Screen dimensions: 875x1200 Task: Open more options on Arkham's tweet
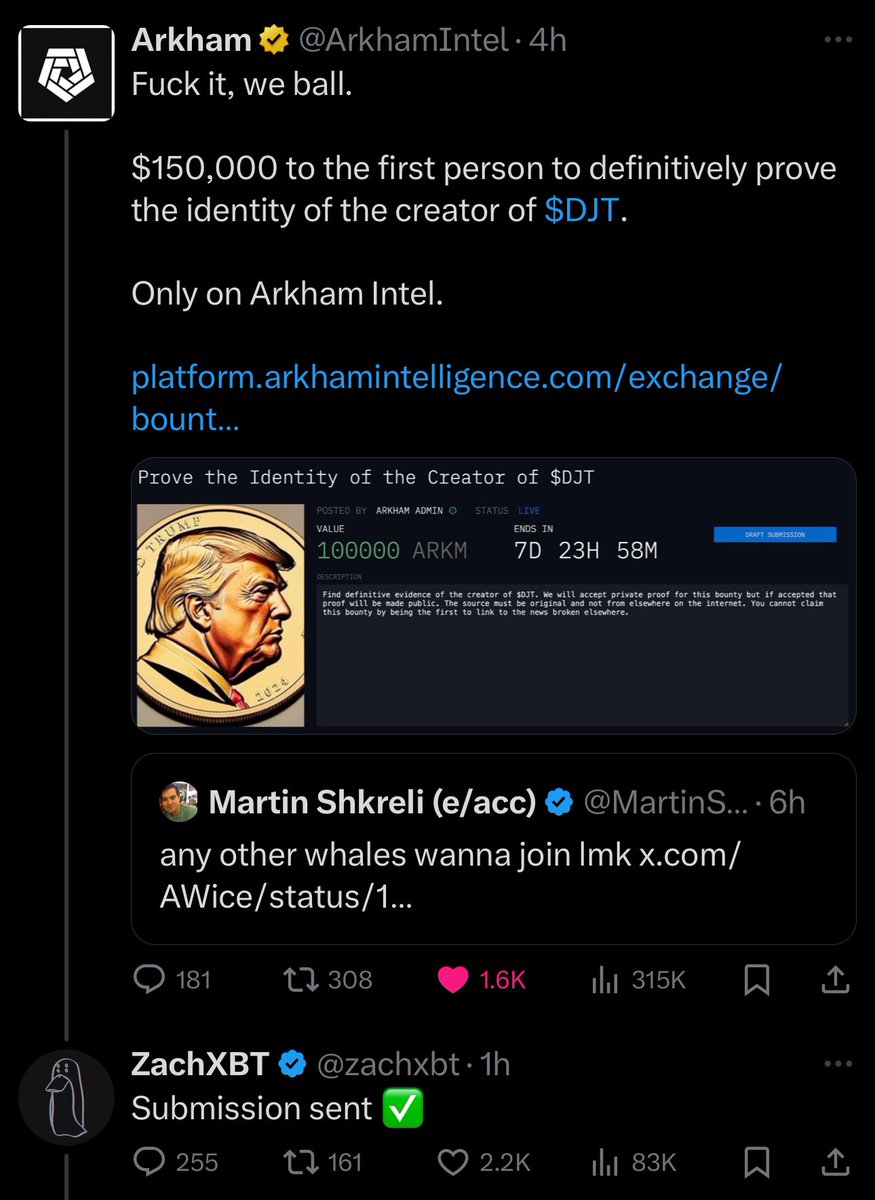coord(836,40)
